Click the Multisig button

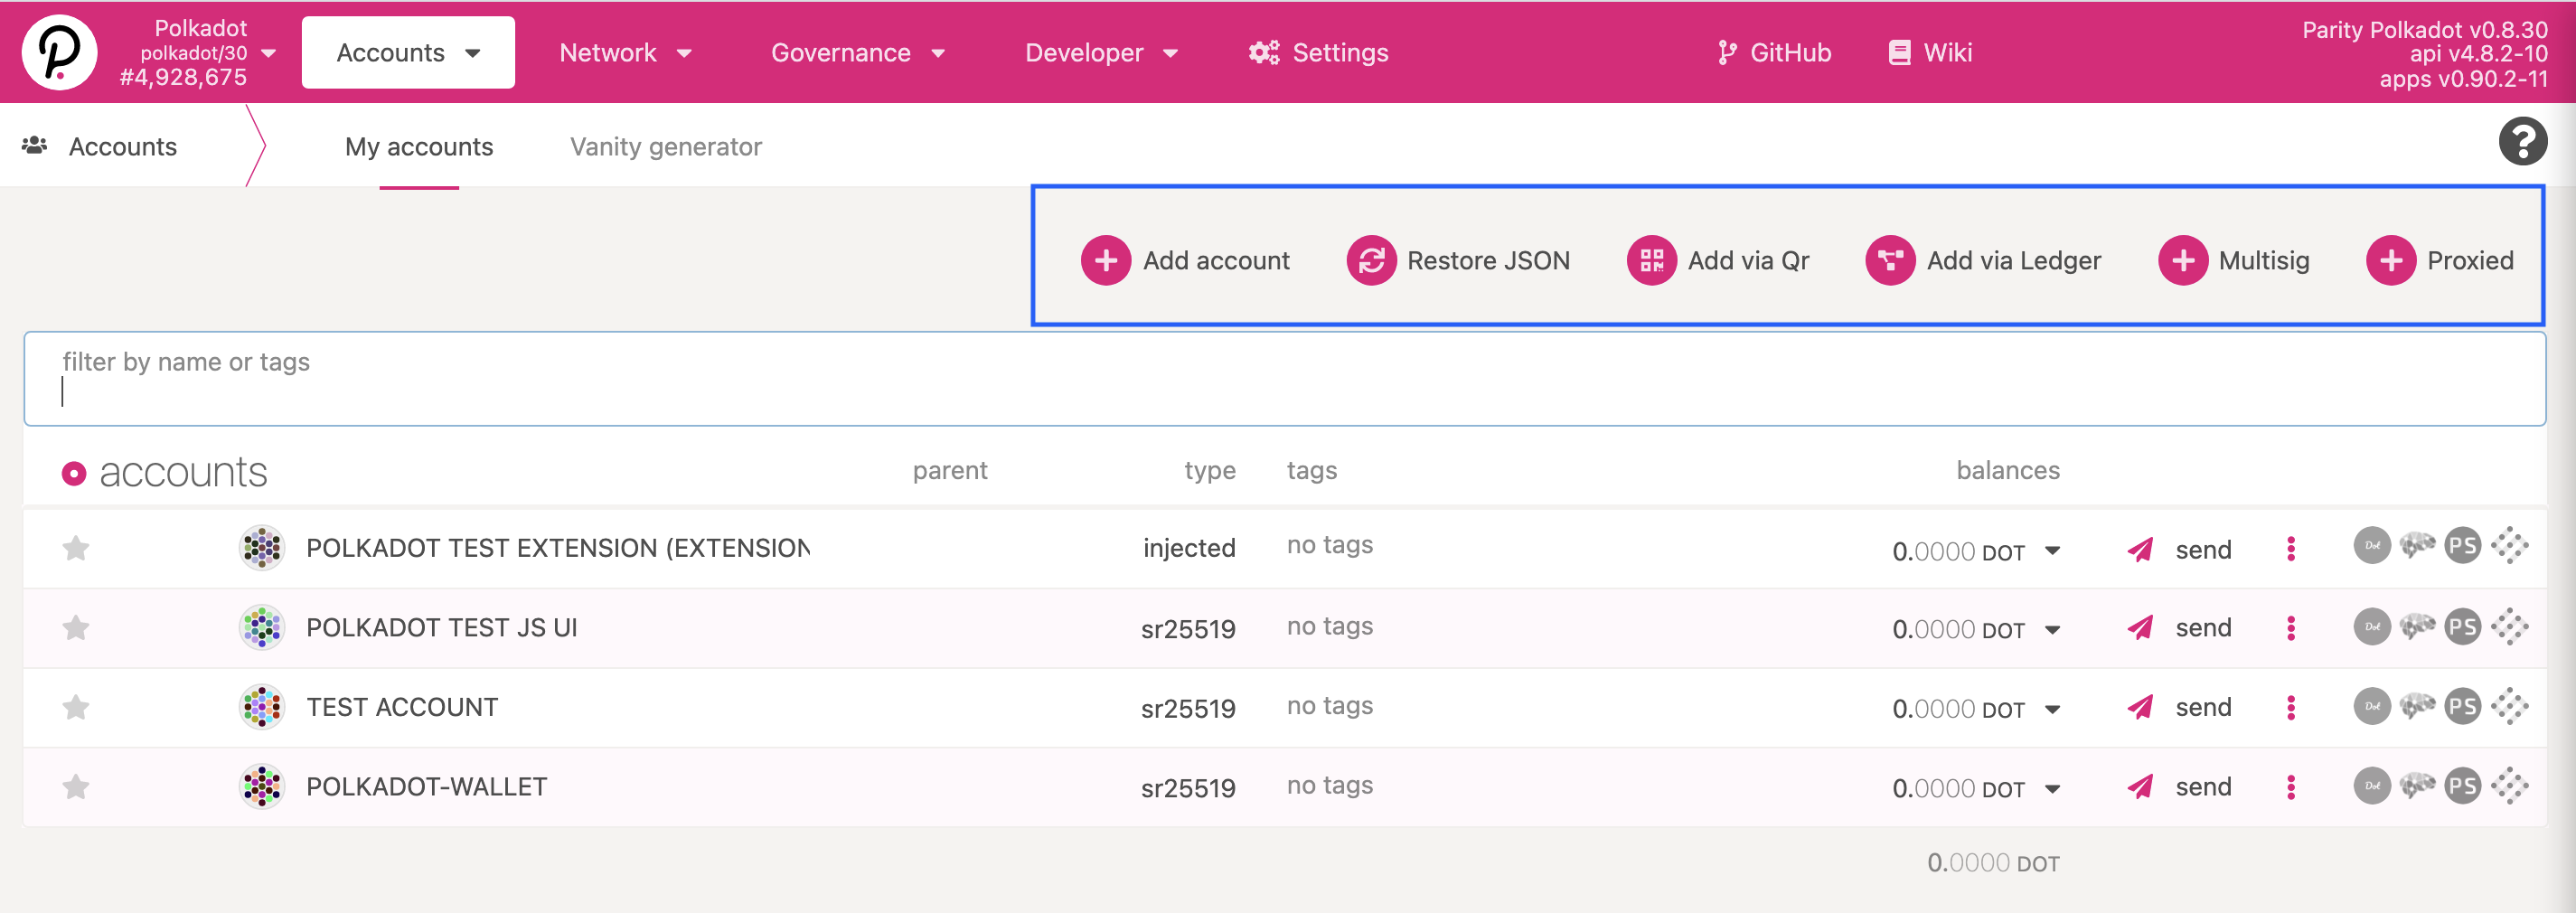[x=2233, y=260]
